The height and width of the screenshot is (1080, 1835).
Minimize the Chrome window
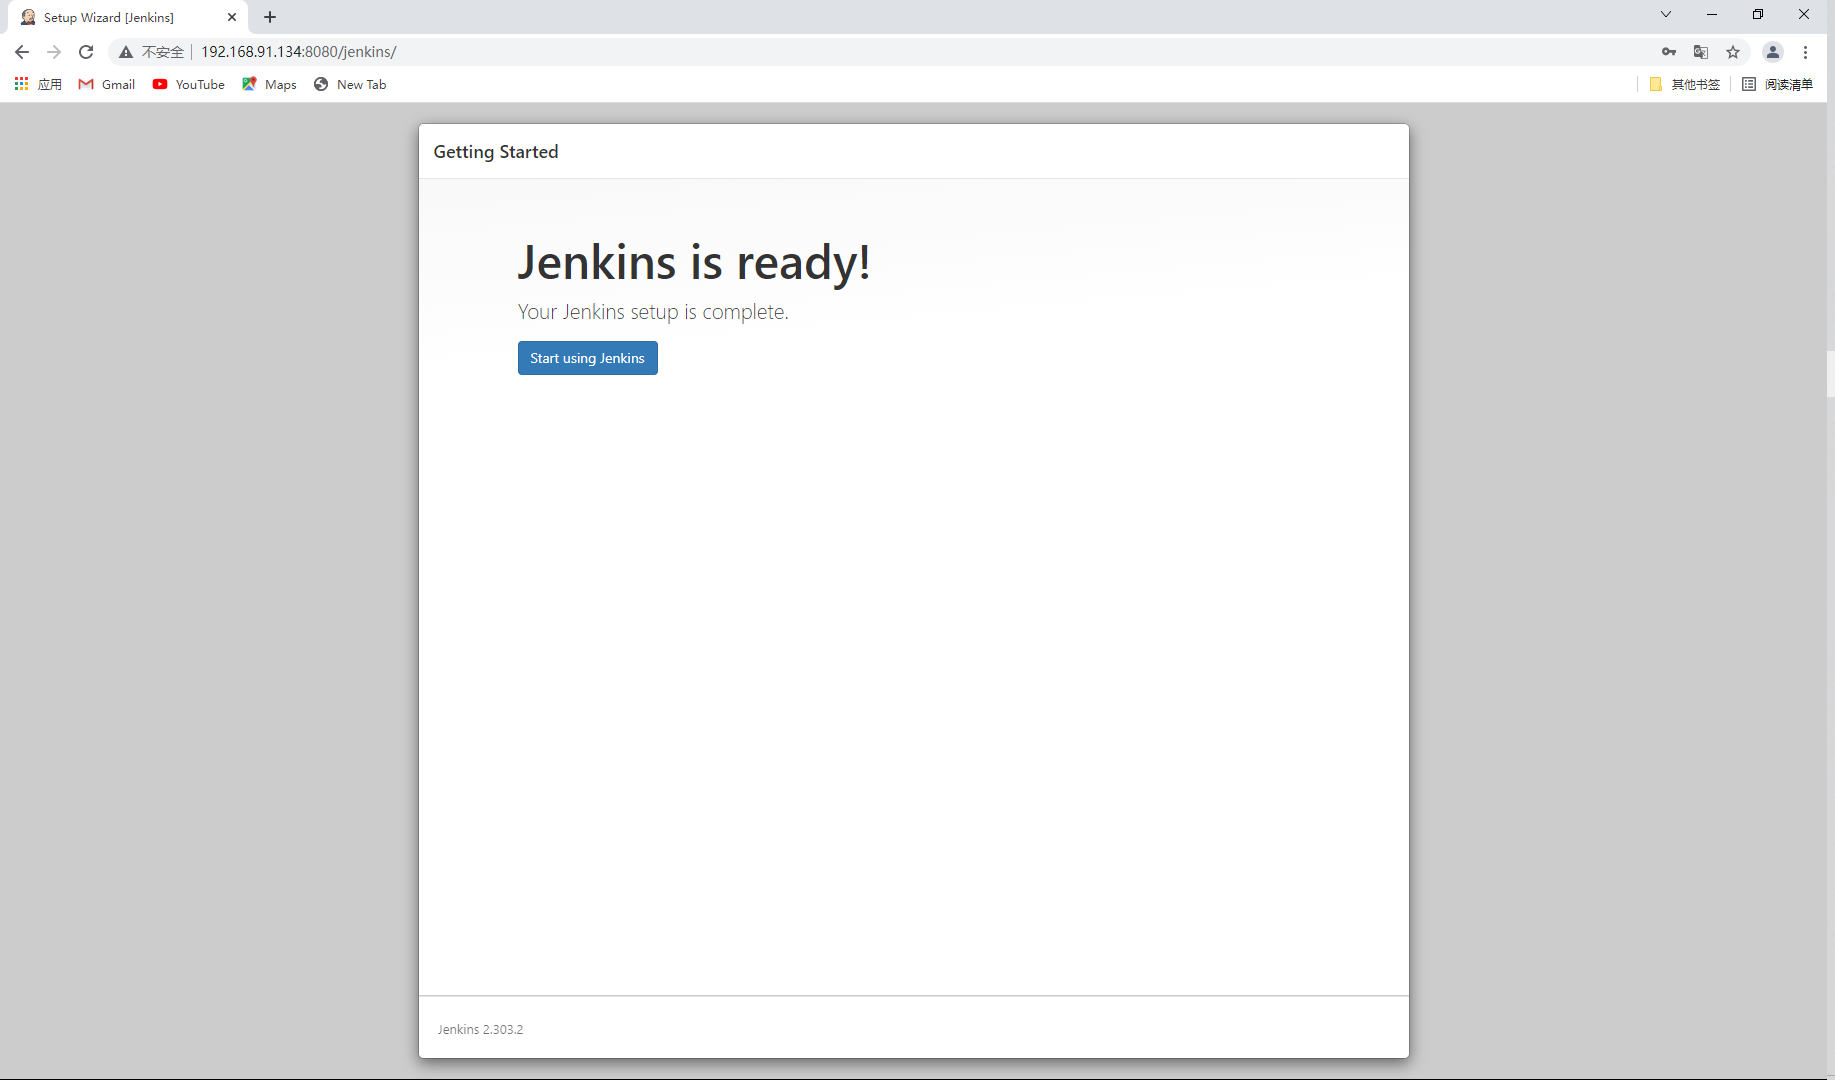pos(1712,14)
